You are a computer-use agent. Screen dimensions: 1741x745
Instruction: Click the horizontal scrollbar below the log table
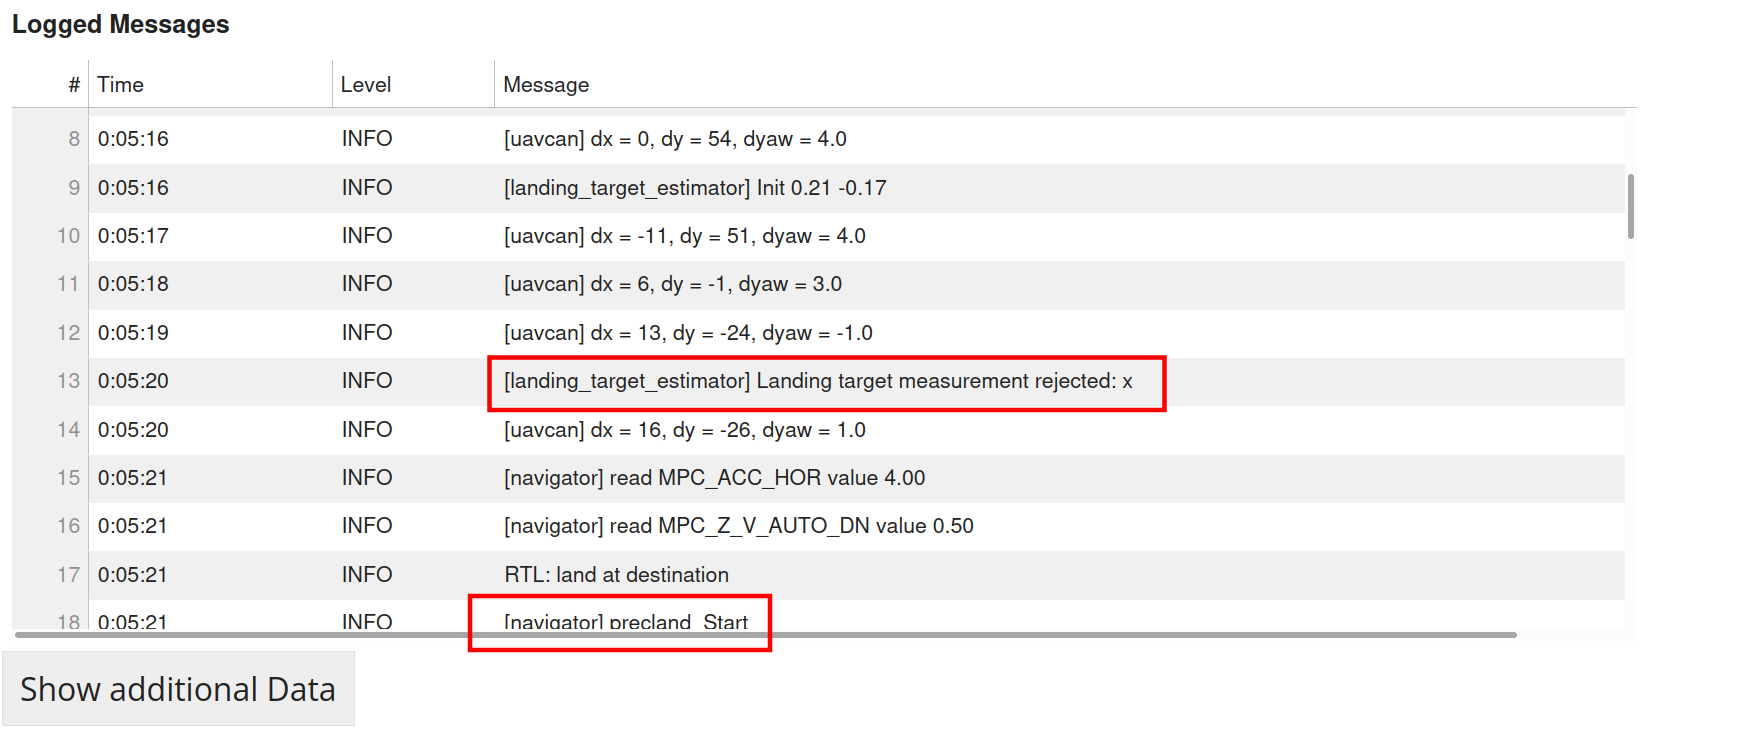point(766,634)
